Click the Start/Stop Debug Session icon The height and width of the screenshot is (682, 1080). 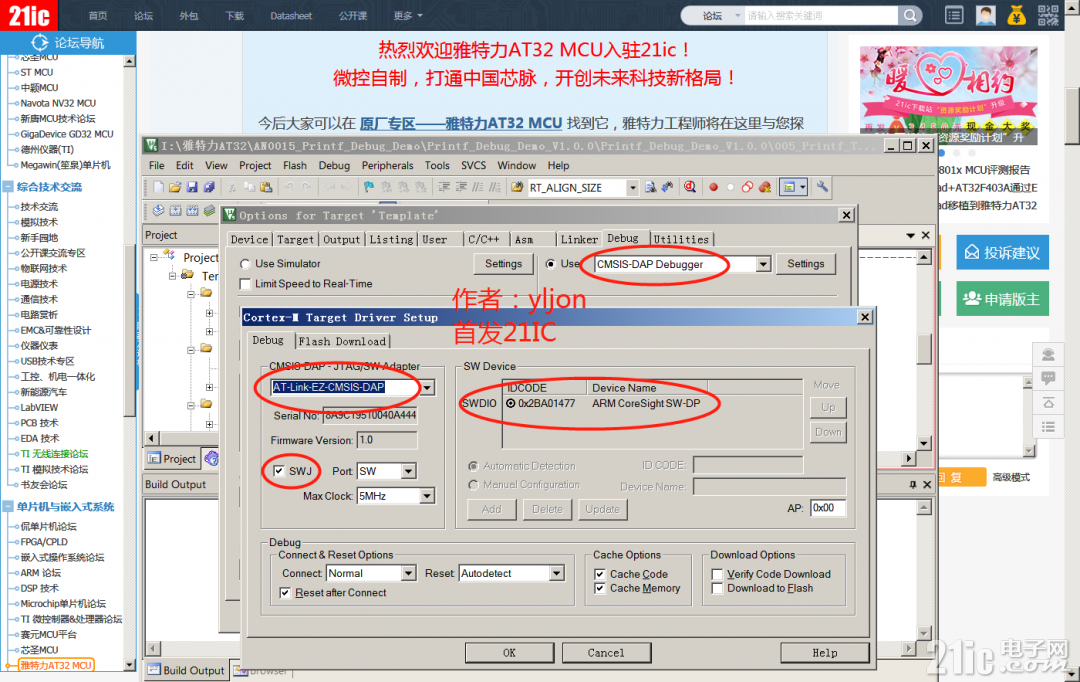point(689,187)
